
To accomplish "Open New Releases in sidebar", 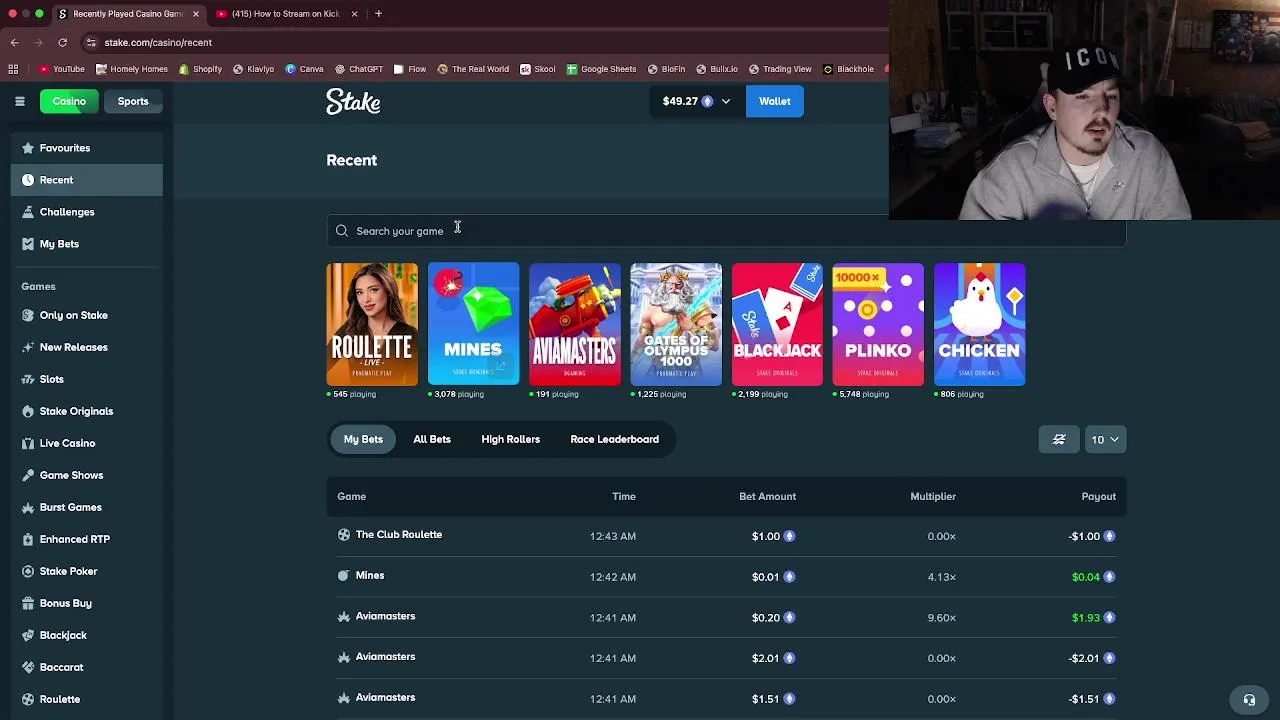I will [87, 347].
